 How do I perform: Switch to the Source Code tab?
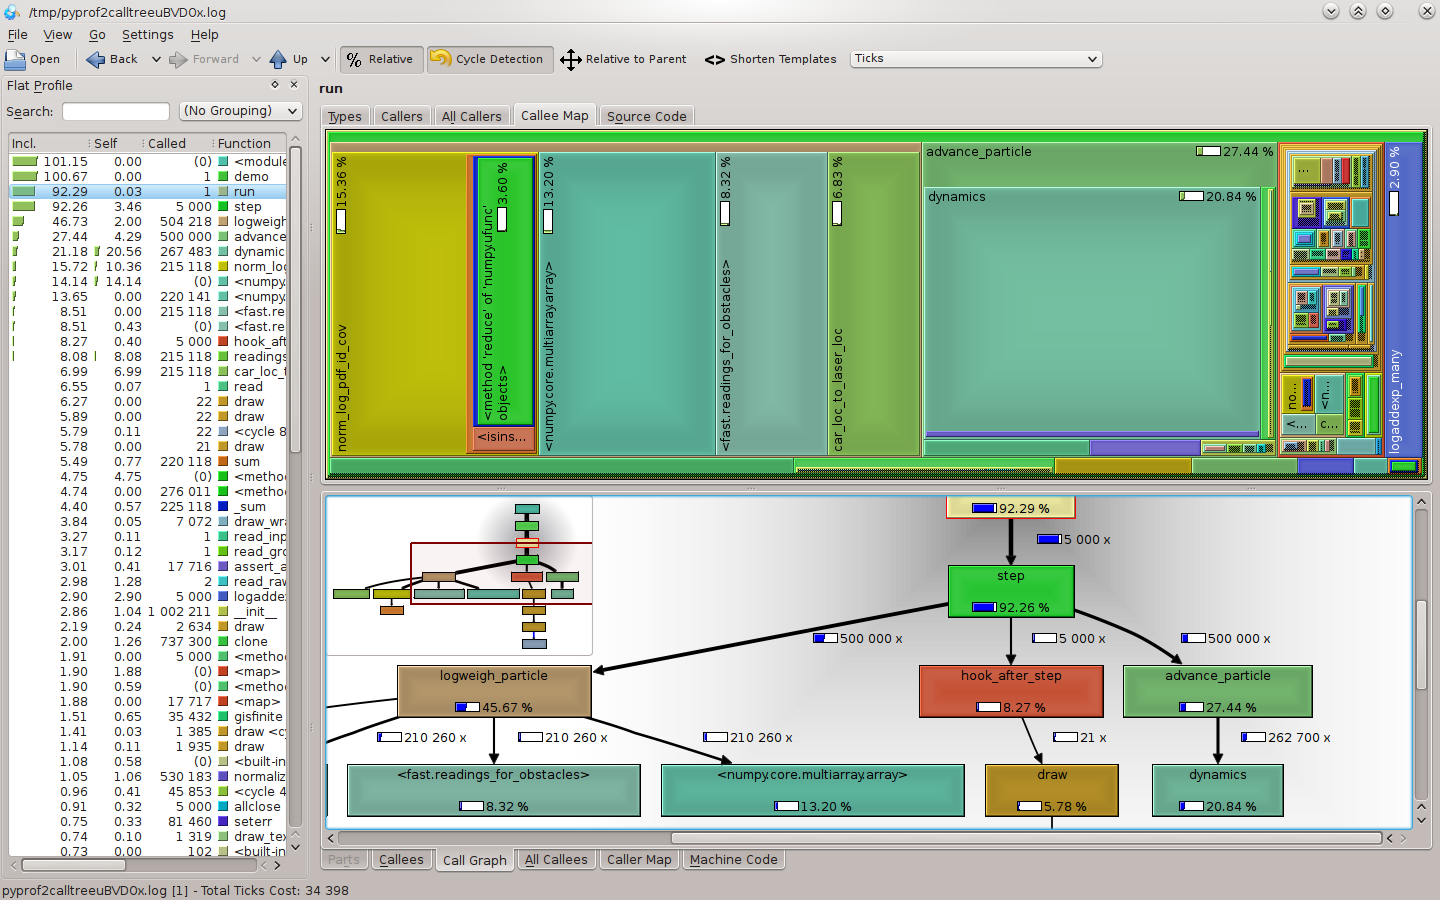click(646, 116)
